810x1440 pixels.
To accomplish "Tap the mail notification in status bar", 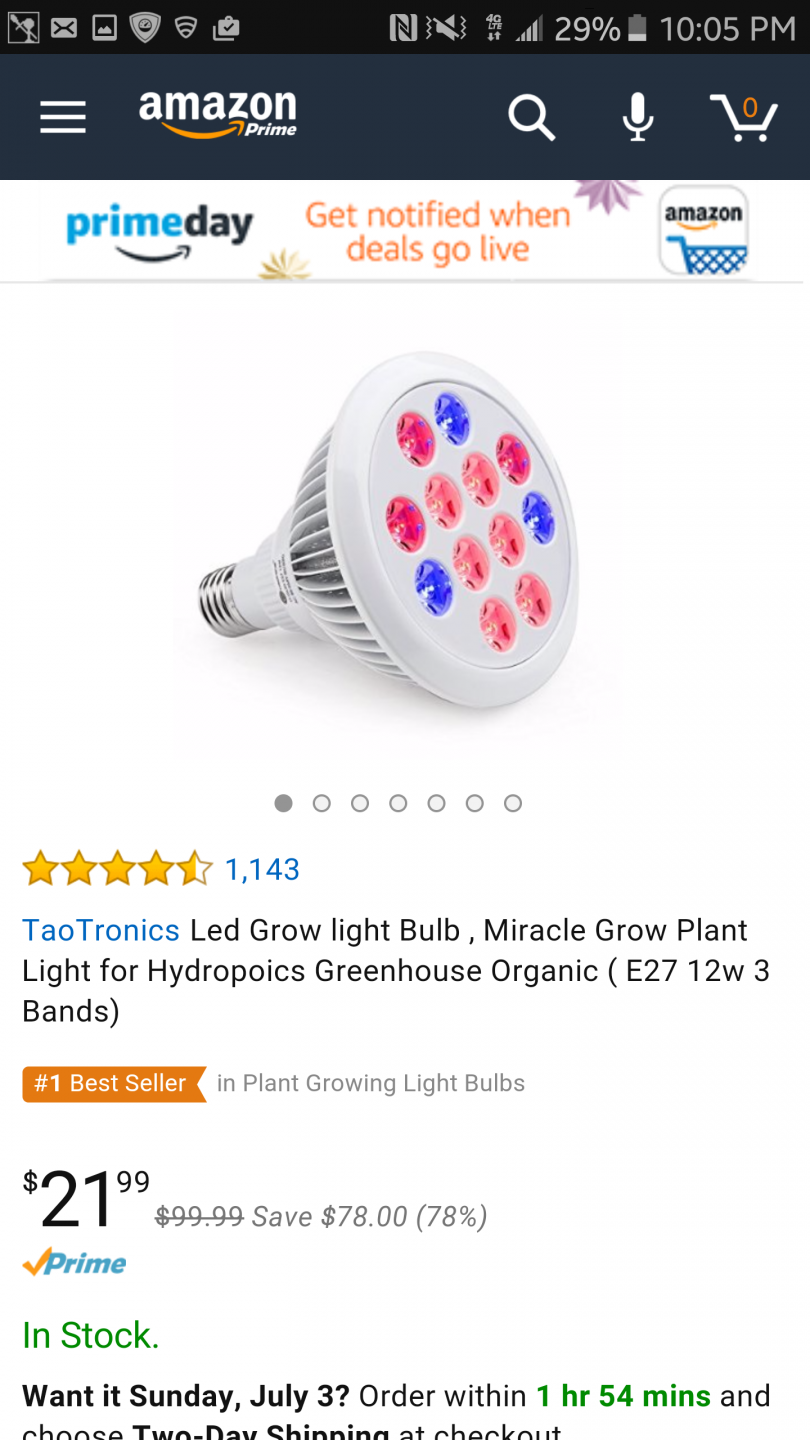I will pos(64,28).
